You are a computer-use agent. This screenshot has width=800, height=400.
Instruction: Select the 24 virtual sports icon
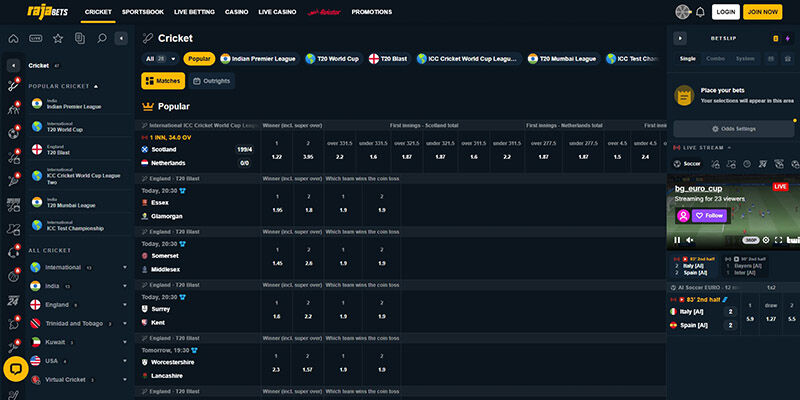13,301
